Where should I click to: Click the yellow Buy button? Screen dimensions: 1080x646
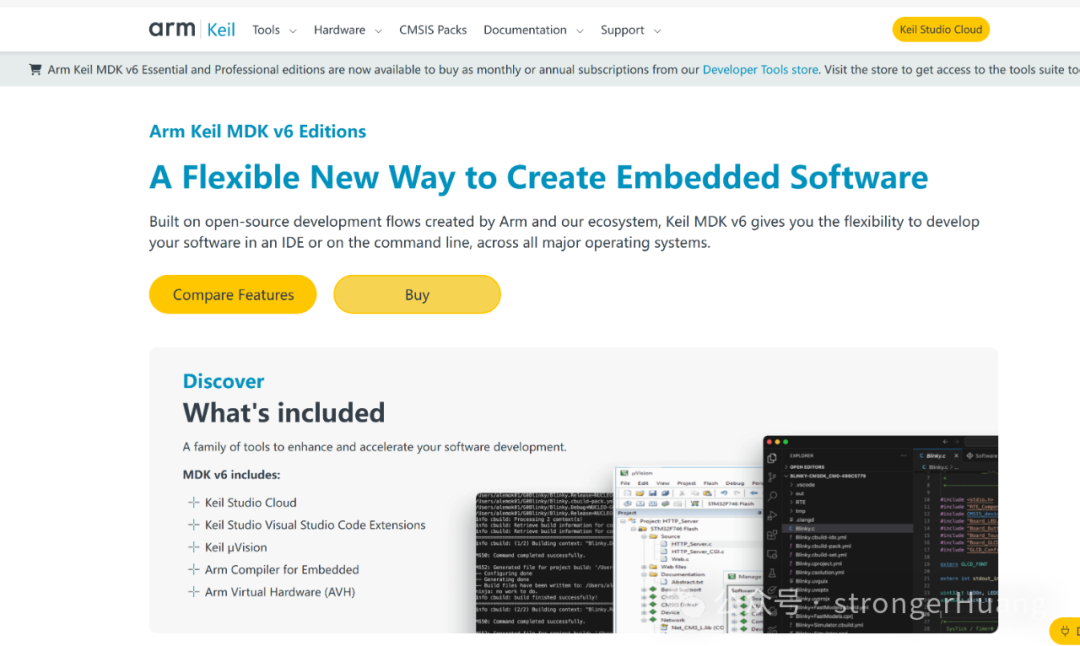(x=417, y=295)
